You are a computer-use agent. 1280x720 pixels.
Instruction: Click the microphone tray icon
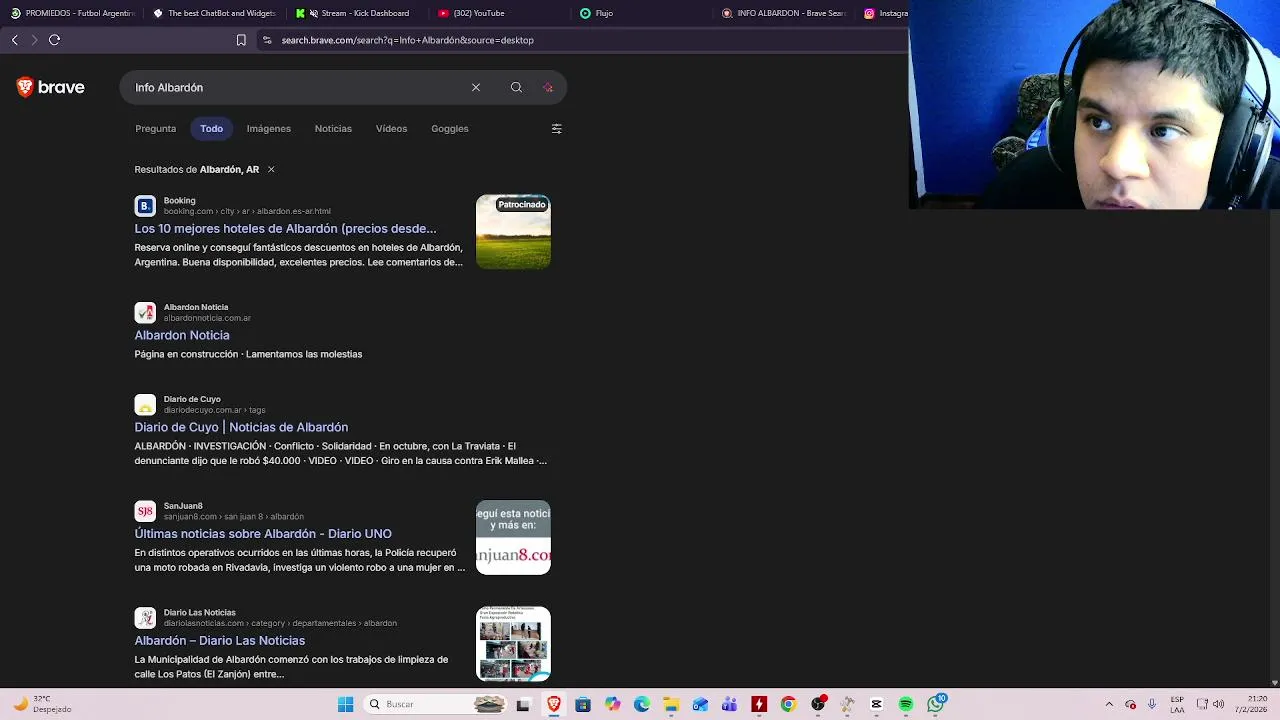tap(1152, 704)
